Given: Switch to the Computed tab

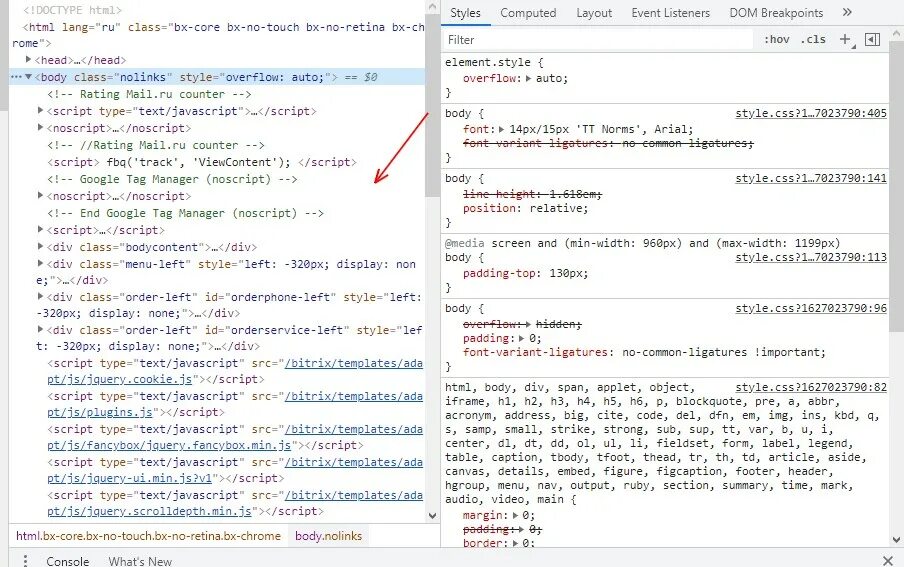Looking at the screenshot, I should (528, 13).
